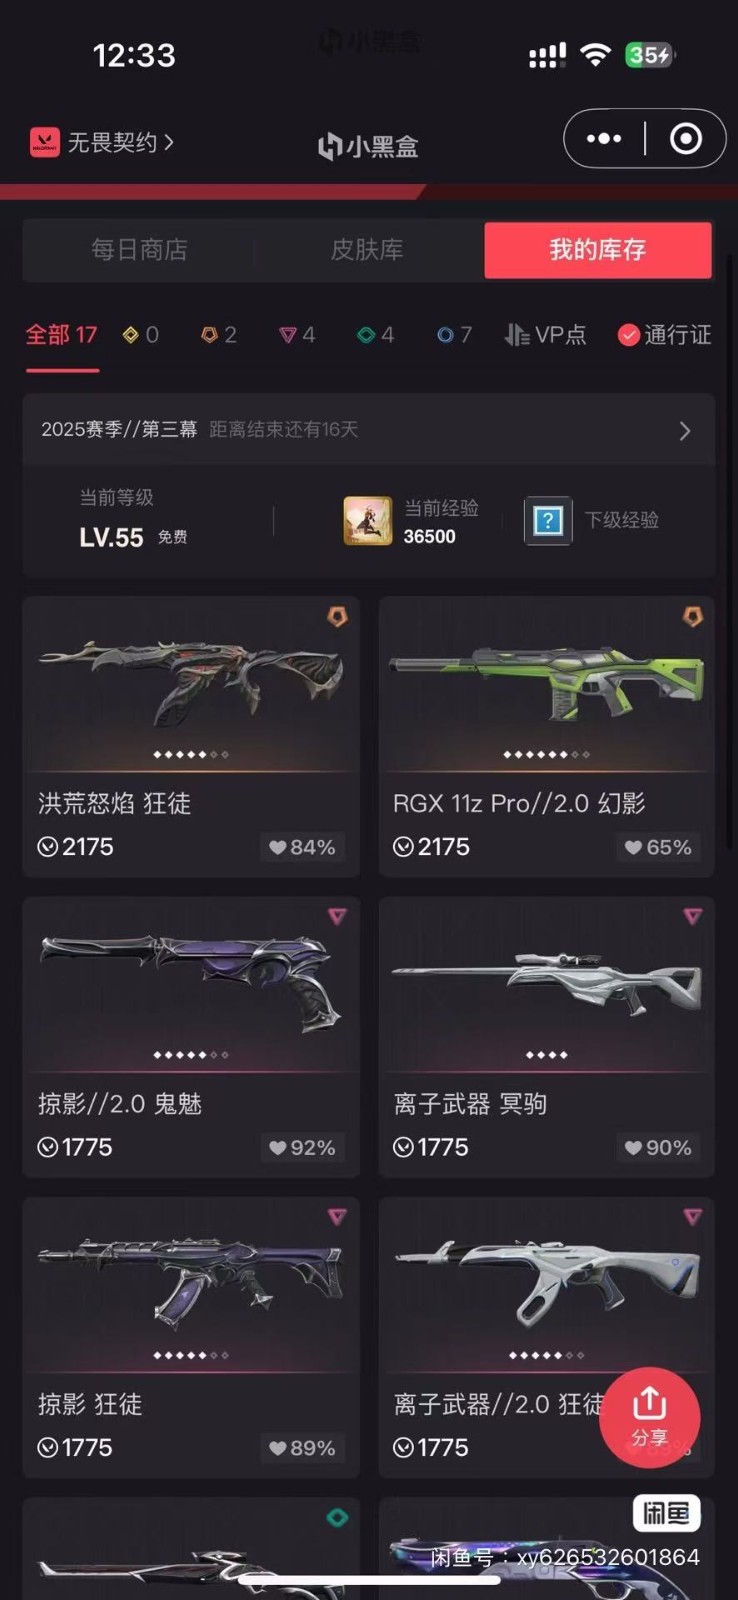Filter by pink triangle tier showing 4
This screenshot has width=738, height=1600.
(x=297, y=335)
